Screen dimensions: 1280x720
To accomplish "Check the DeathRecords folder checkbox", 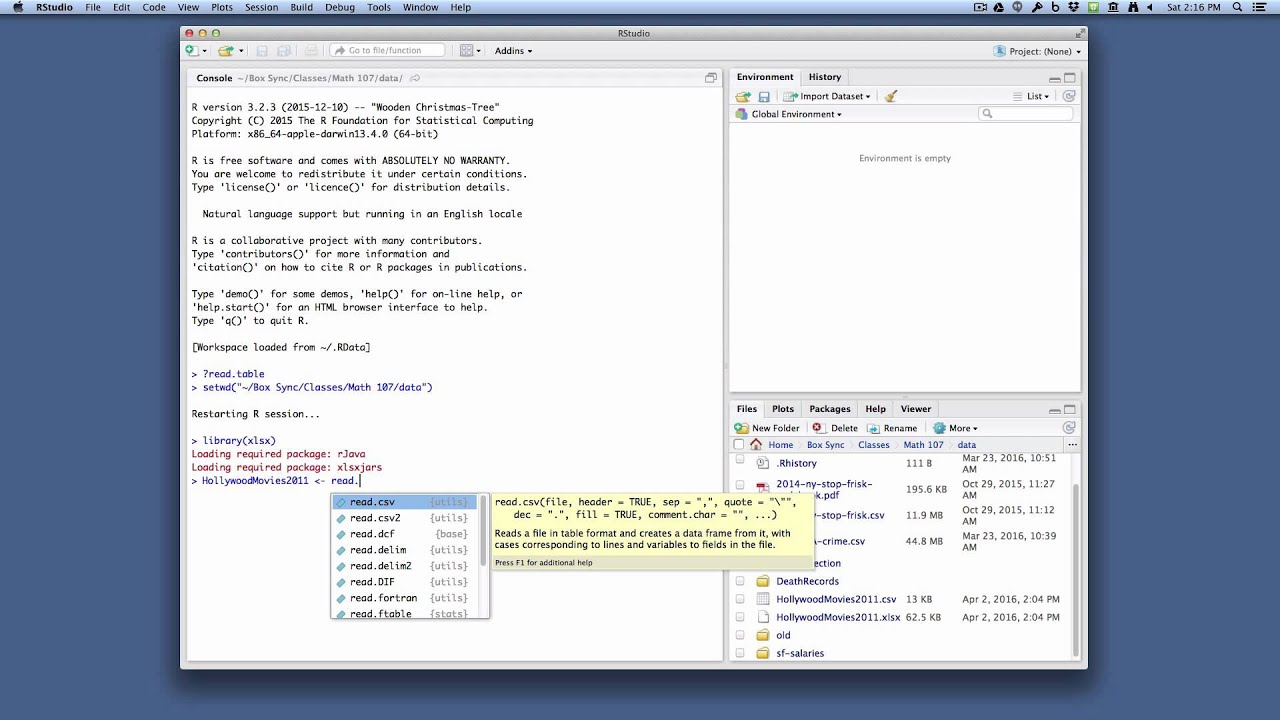I will 740,581.
